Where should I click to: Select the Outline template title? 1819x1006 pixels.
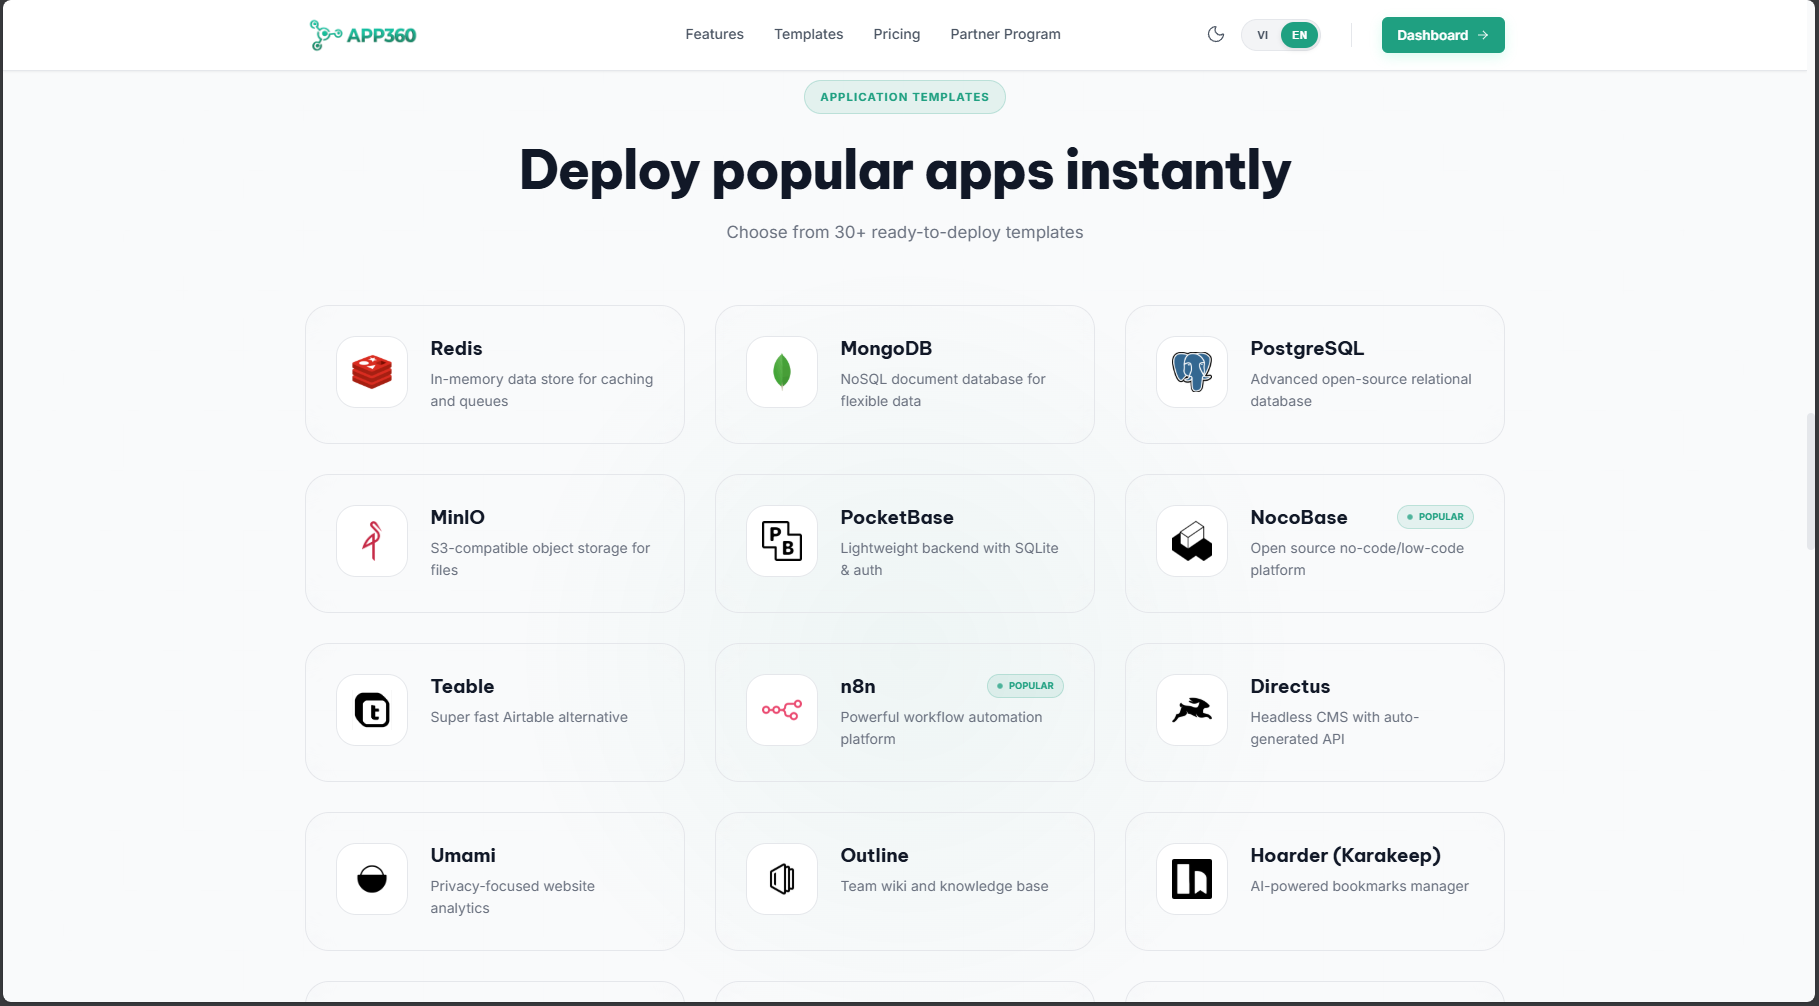tap(875, 855)
